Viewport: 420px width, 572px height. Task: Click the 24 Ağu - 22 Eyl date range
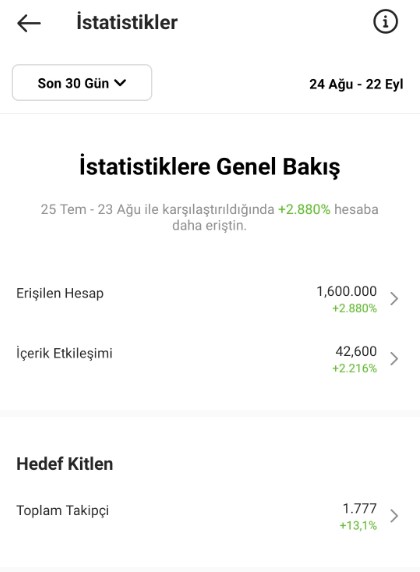click(356, 84)
